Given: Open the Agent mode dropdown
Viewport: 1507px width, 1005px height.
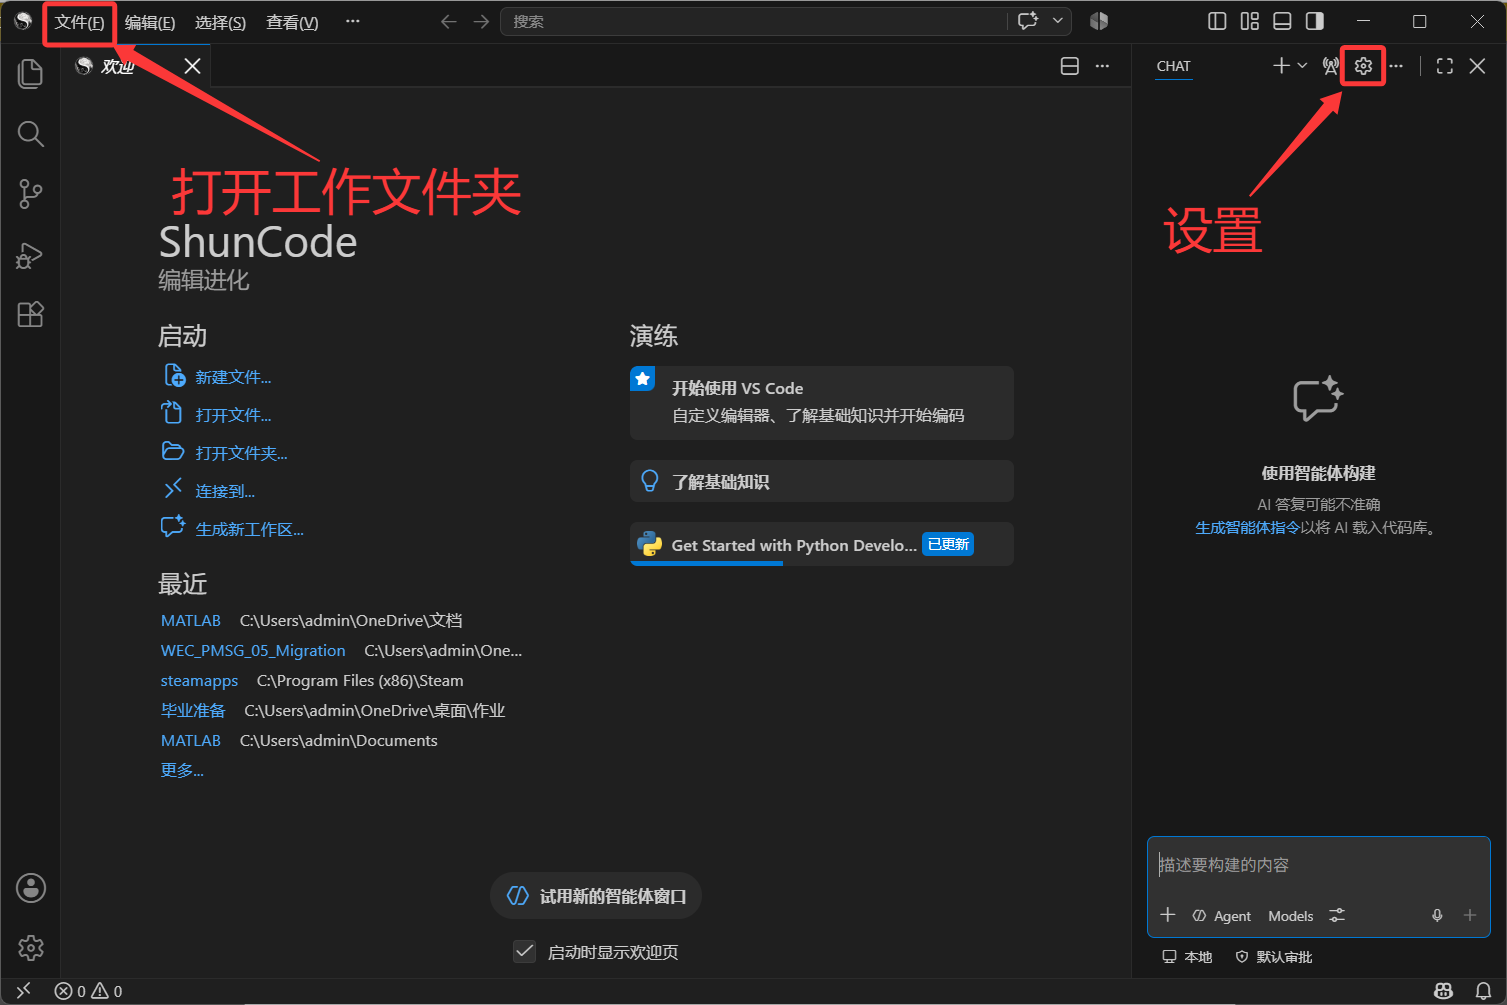Looking at the screenshot, I should [1221, 916].
